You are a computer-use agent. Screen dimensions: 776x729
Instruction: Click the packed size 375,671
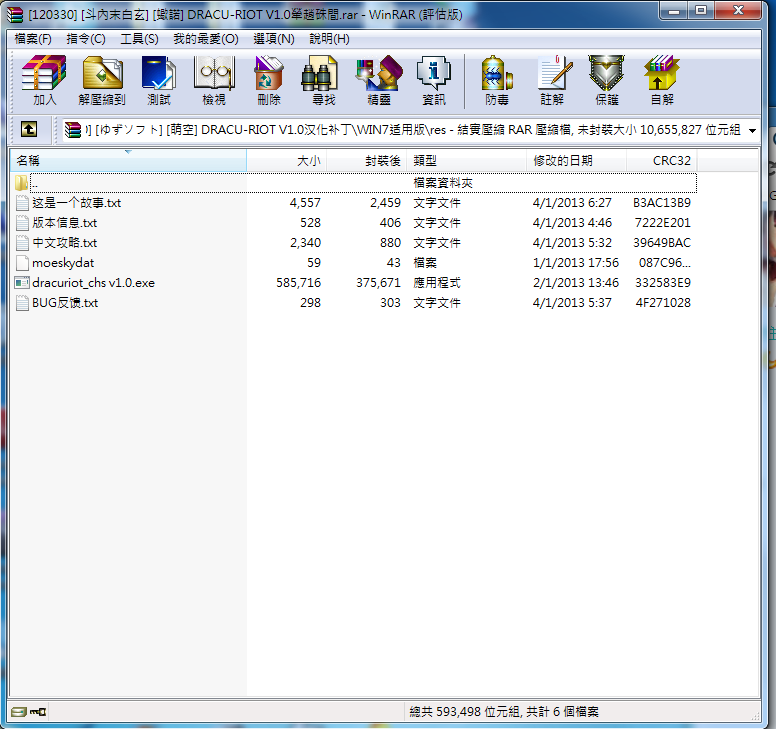point(378,283)
